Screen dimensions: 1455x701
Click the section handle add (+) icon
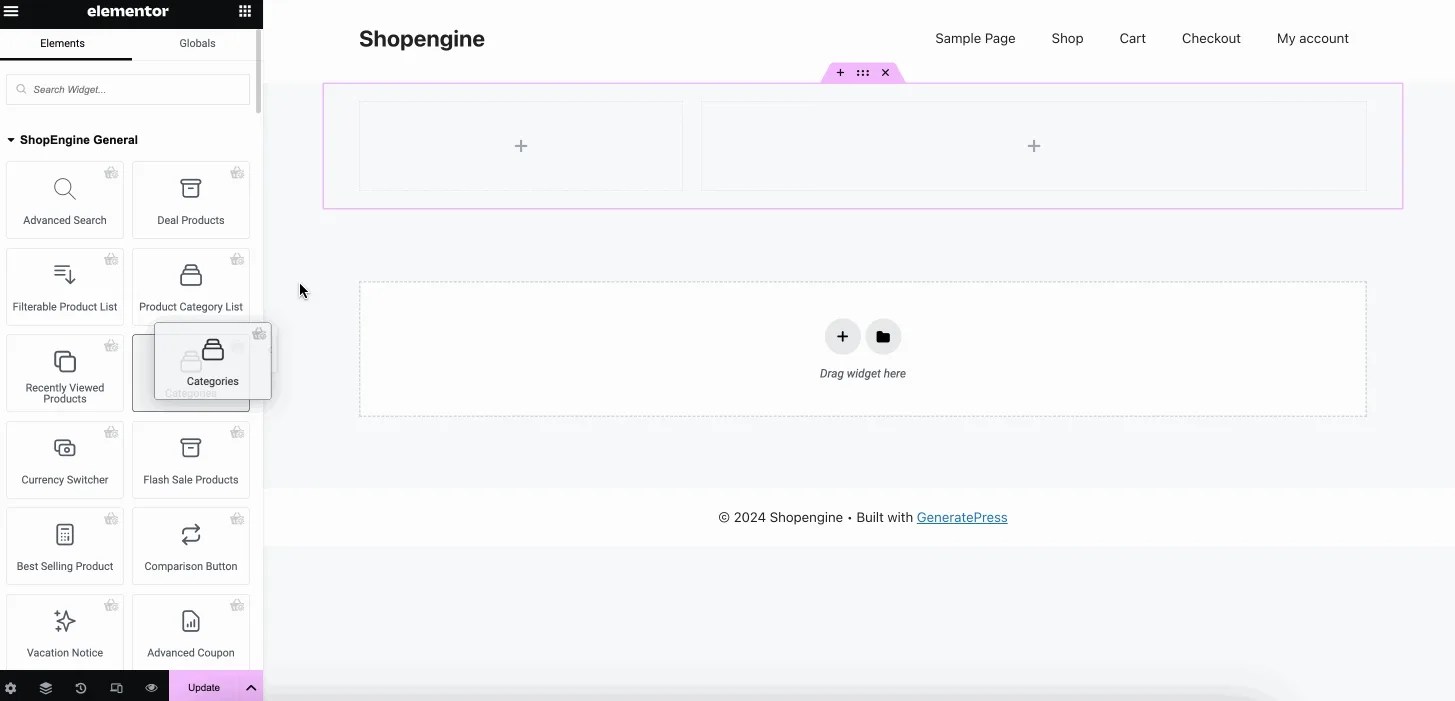click(840, 73)
